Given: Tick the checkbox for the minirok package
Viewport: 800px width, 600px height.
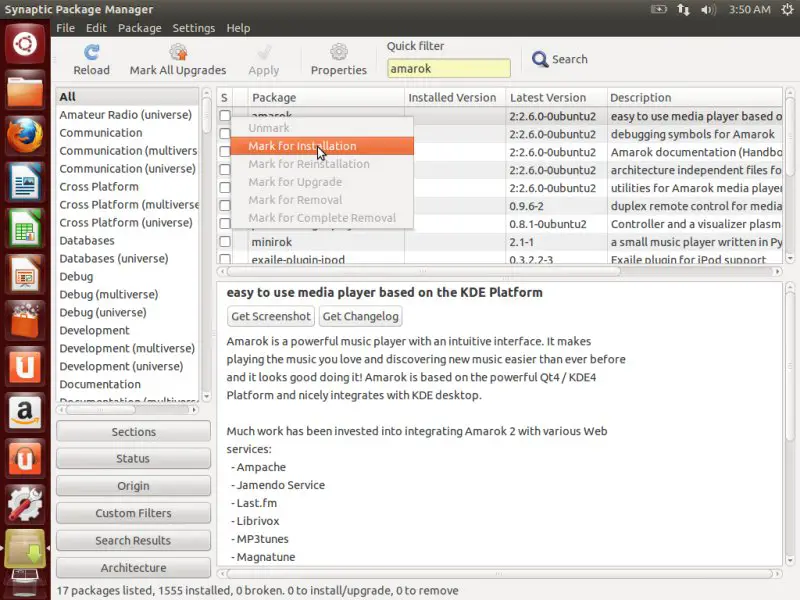Looking at the screenshot, I should [x=225, y=241].
